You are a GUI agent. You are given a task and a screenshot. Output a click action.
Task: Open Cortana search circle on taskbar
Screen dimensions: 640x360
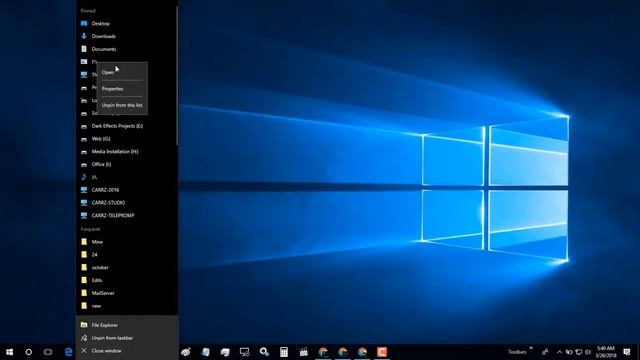[29, 351]
